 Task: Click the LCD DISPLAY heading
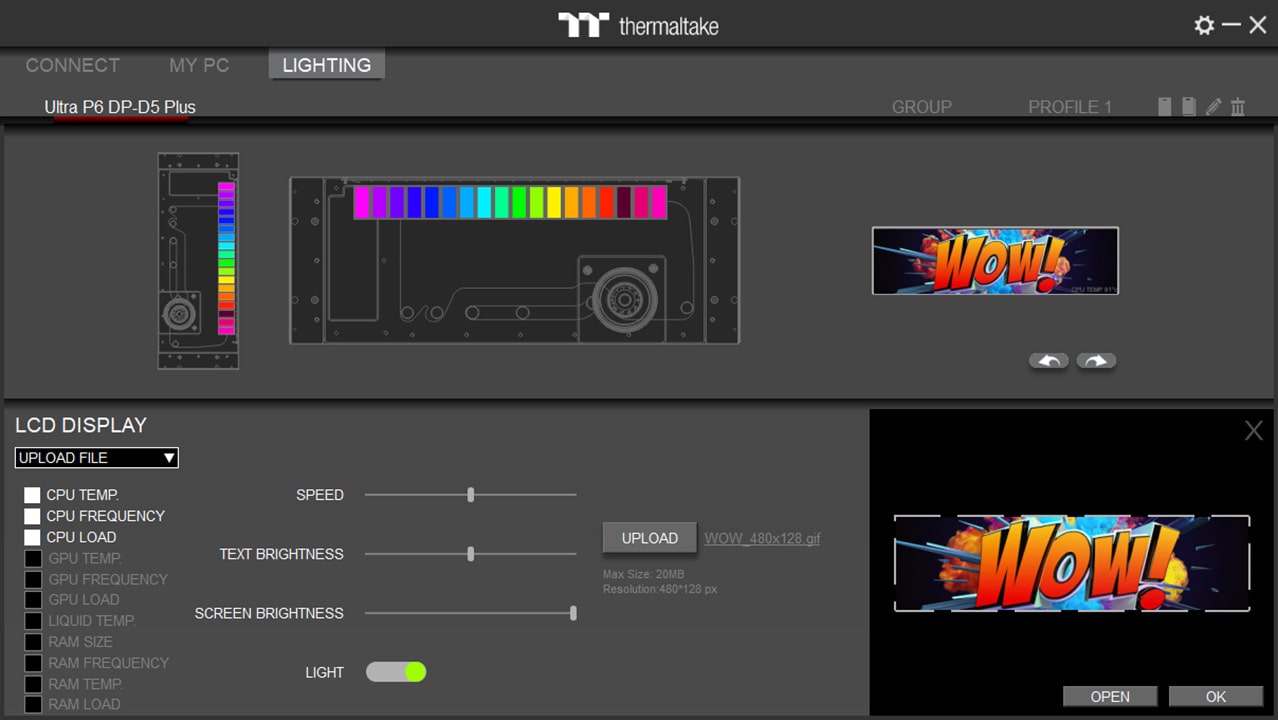click(x=81, y=425)
